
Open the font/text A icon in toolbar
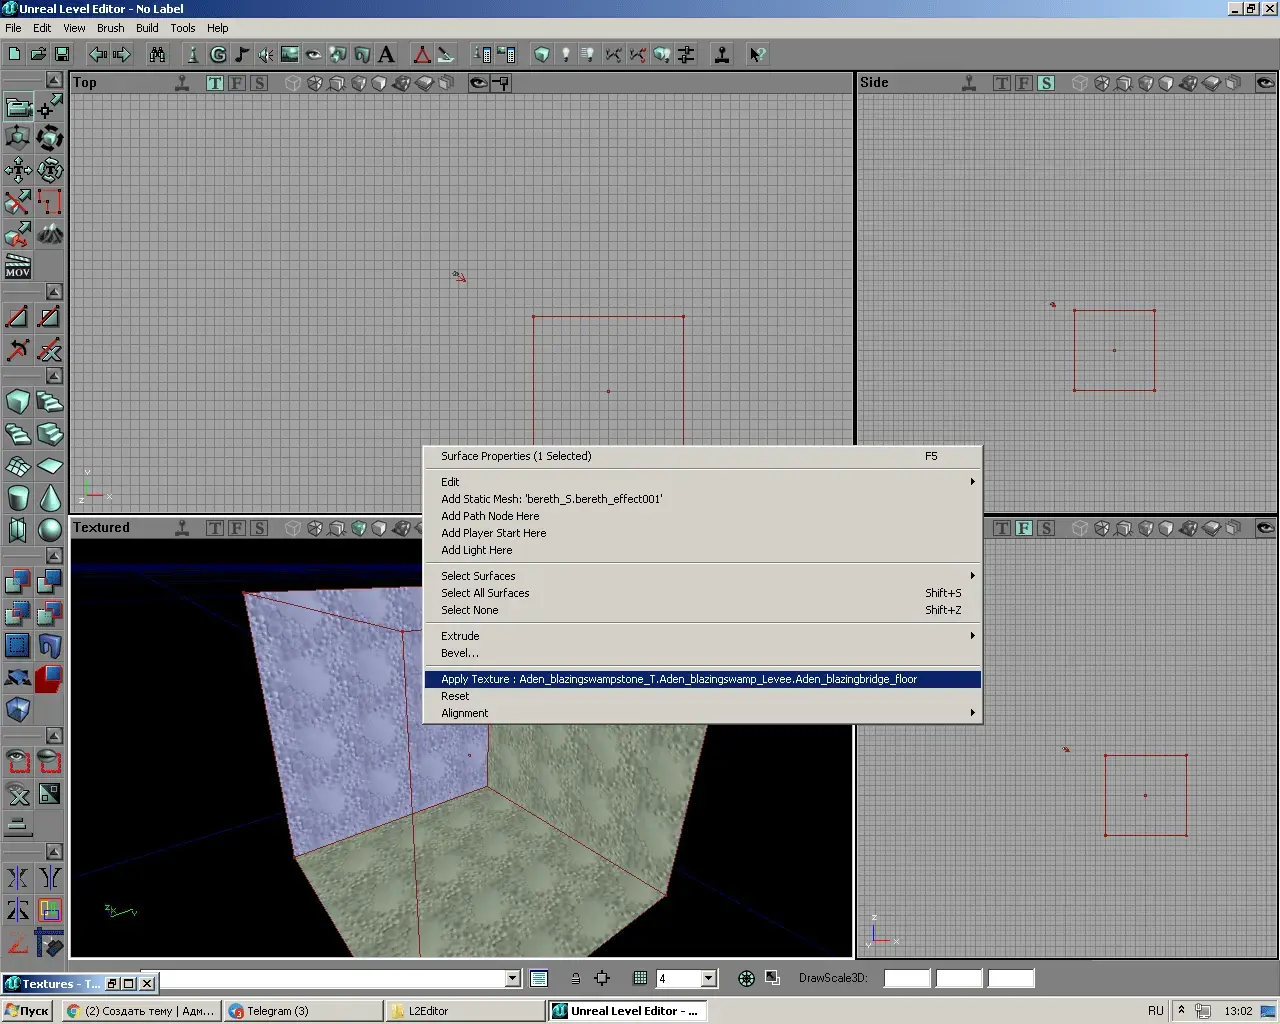pos(386,54)
